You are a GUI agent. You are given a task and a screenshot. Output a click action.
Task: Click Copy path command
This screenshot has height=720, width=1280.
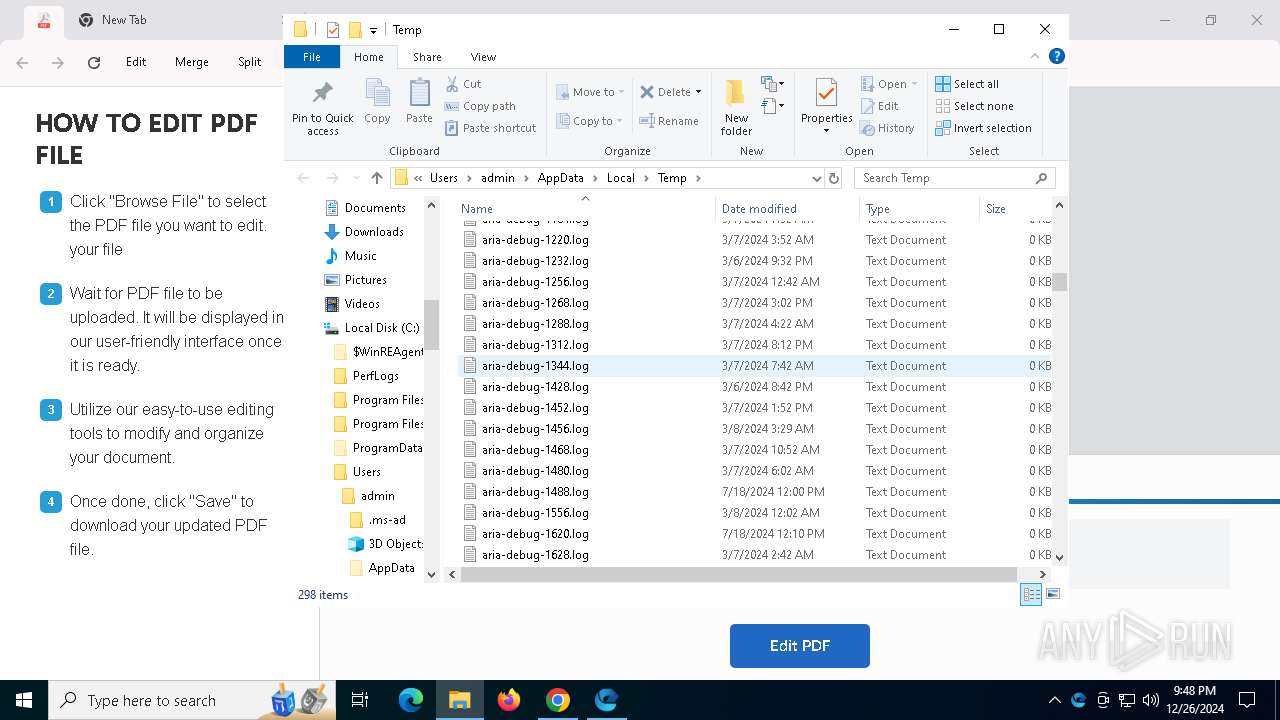click(x=480, y=106)
